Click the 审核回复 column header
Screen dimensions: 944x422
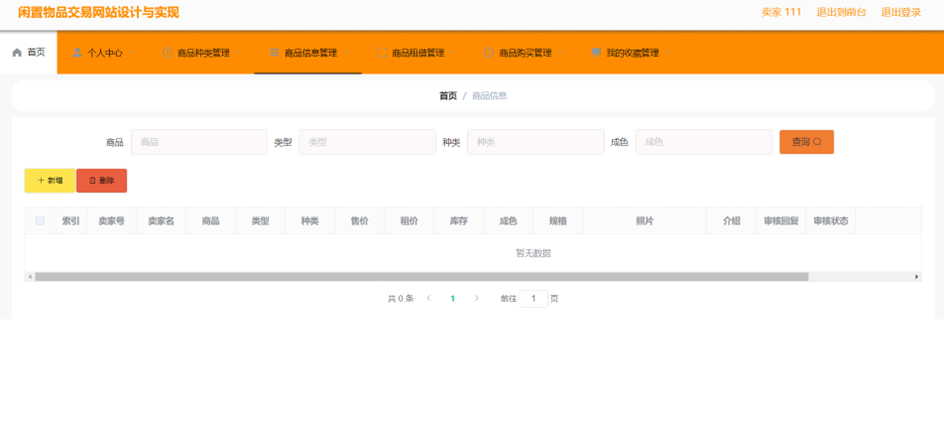[781, 221]
